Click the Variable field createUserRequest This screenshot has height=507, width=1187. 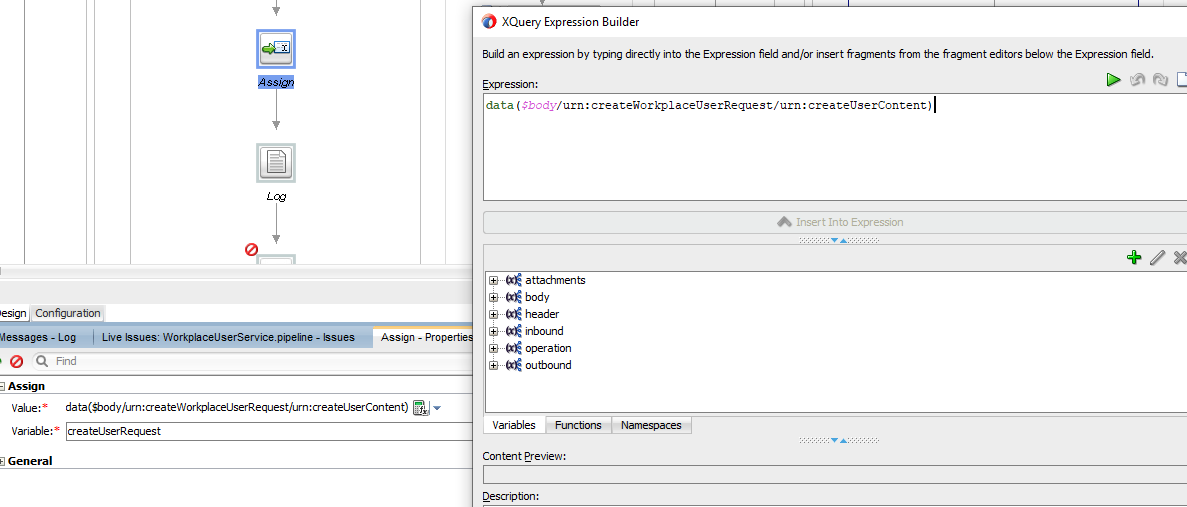(267, 431)
